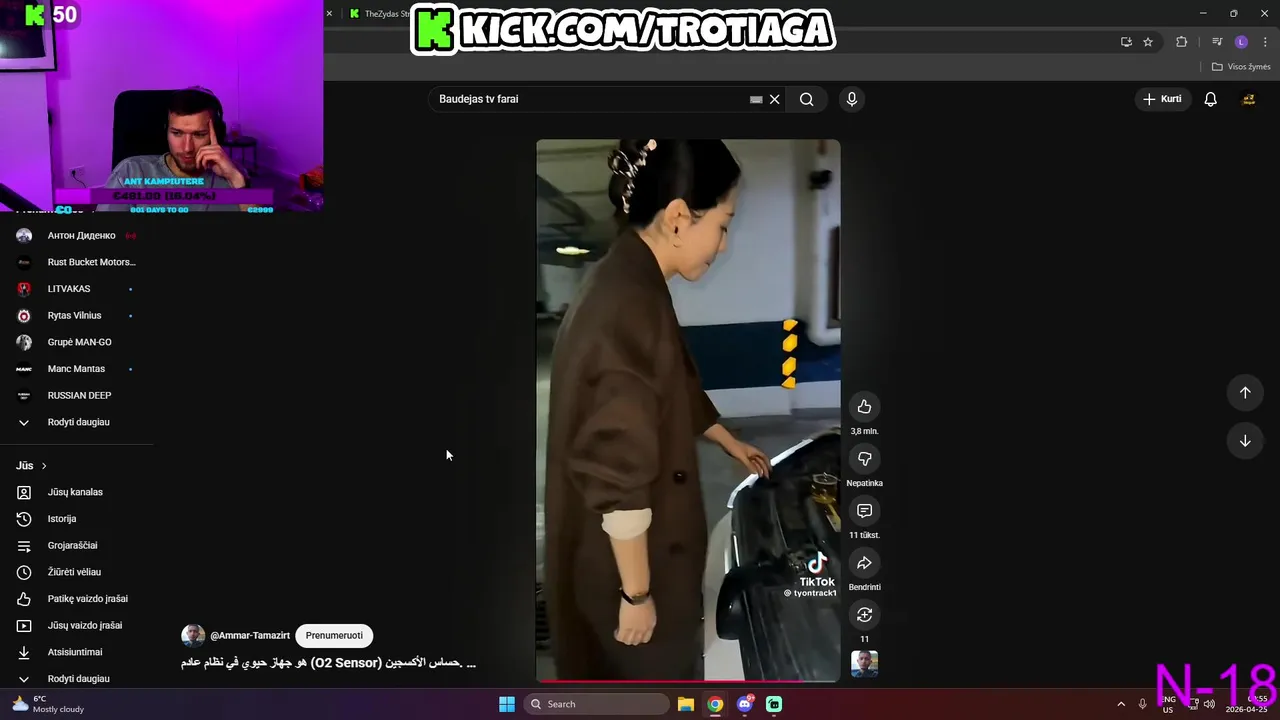Click the short video player
Image resolution: width=1280 pixels, height=720 pixels.
coord(688,410)
